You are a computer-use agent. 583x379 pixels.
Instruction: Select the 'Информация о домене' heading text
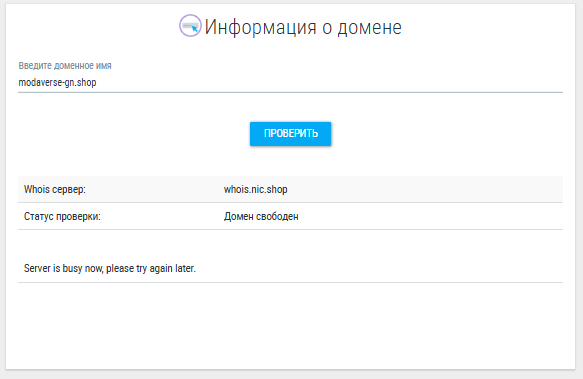(303, 27)
